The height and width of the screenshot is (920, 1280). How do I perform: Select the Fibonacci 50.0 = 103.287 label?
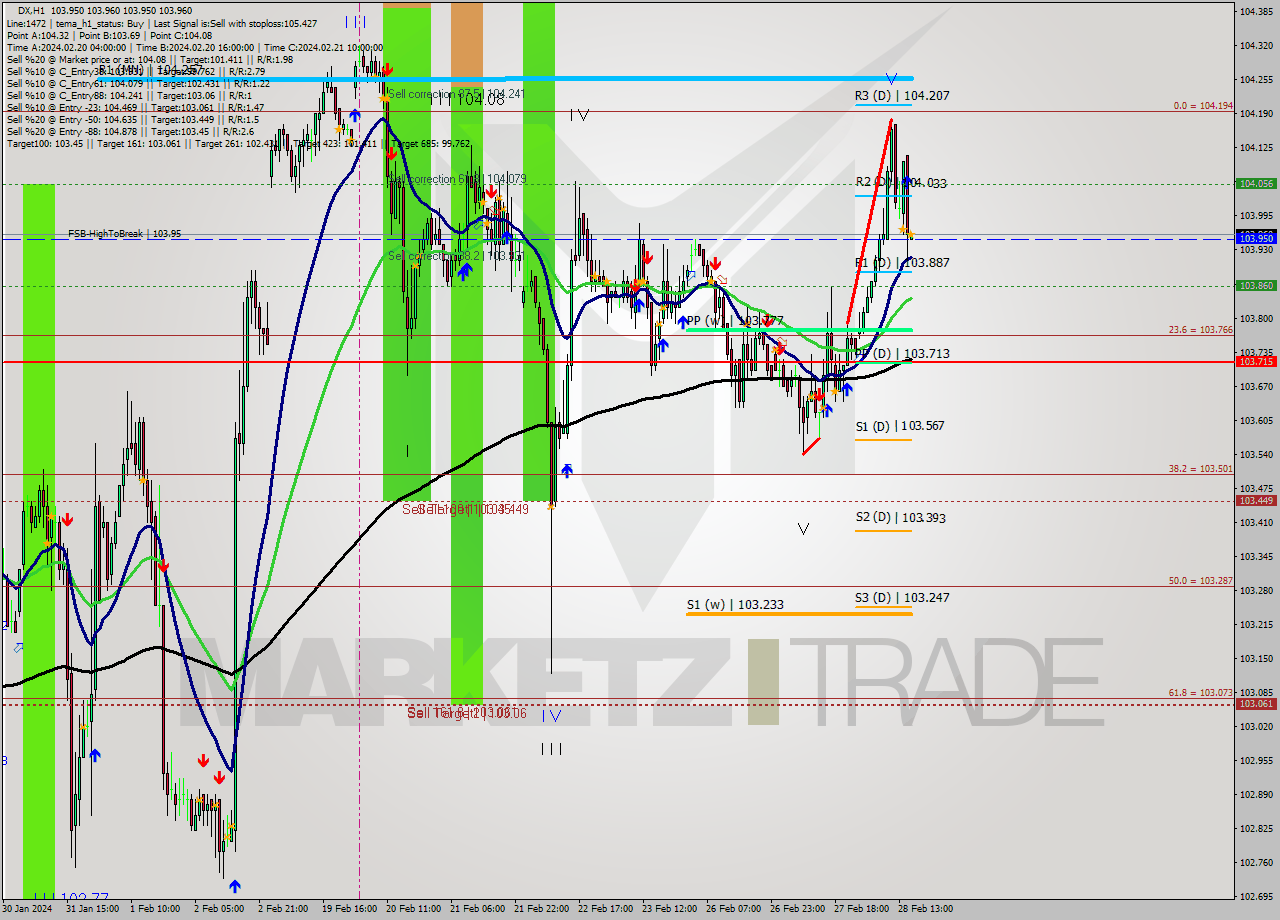(x=1201, y=580)
